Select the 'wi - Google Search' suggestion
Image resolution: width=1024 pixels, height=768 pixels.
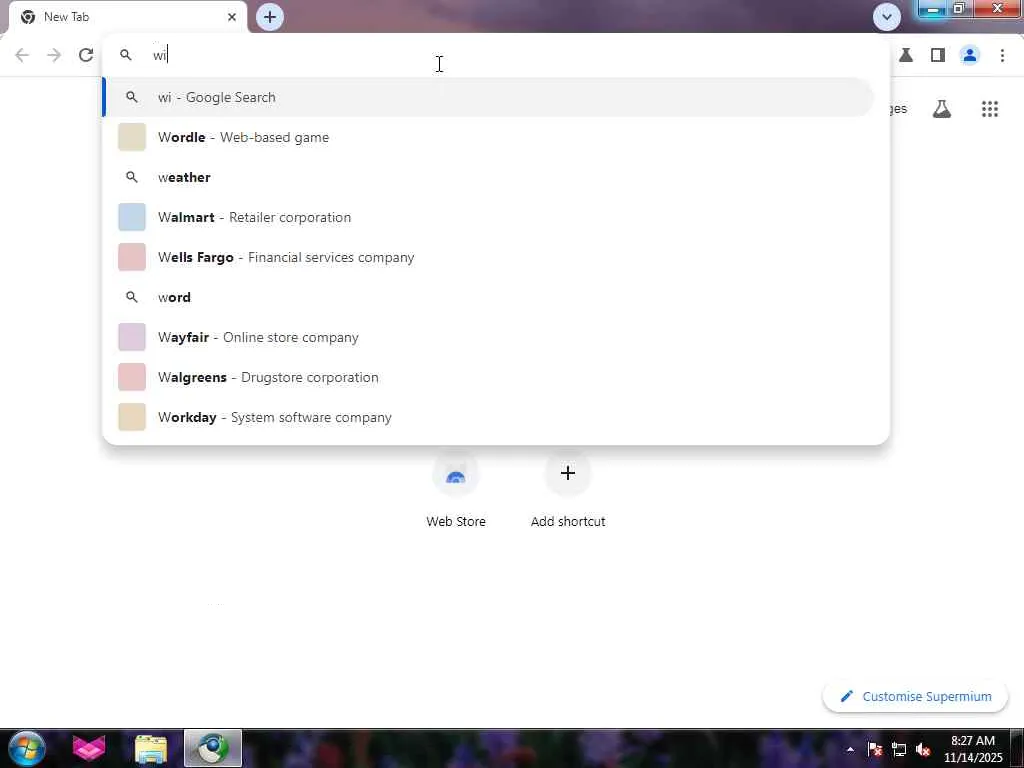488,97
